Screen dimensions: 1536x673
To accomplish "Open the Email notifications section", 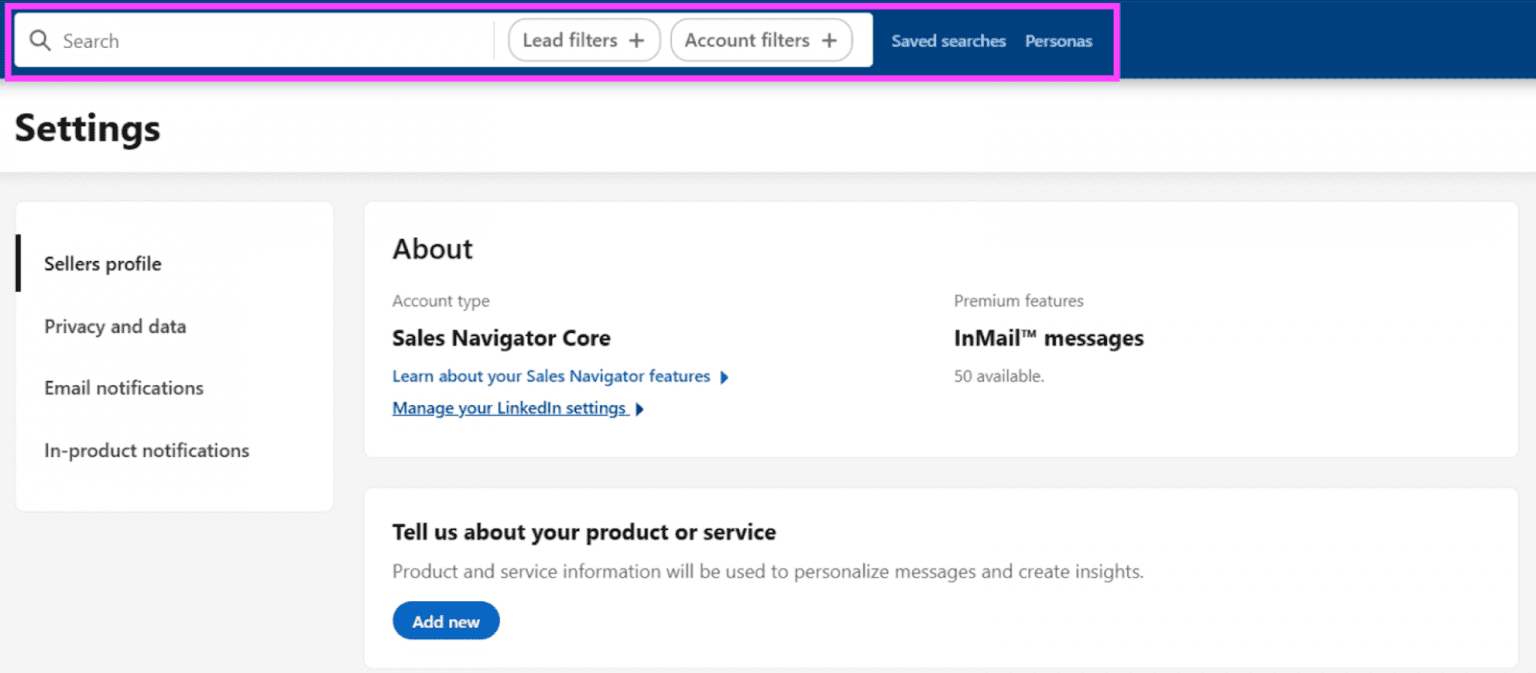I will (124, 388).
